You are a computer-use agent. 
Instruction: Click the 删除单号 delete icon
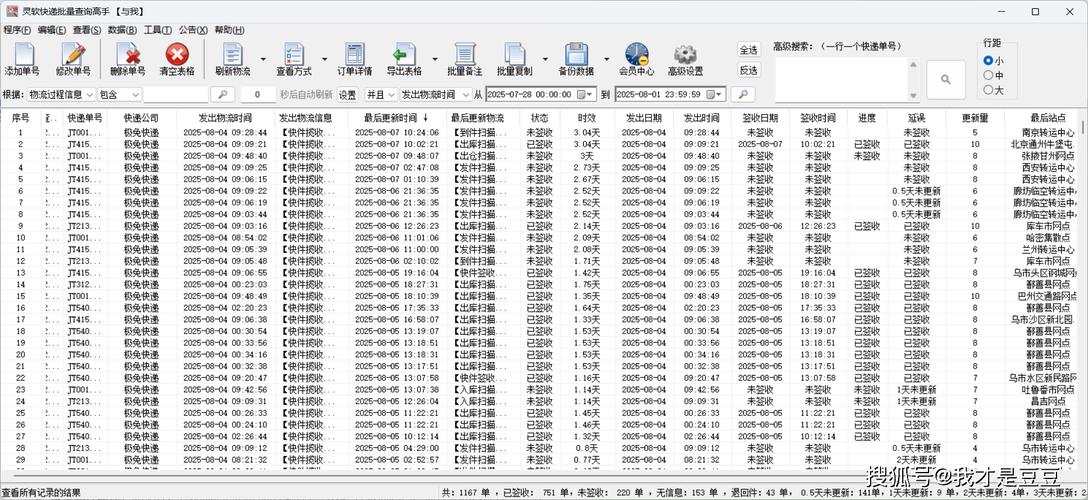point(128,55)
